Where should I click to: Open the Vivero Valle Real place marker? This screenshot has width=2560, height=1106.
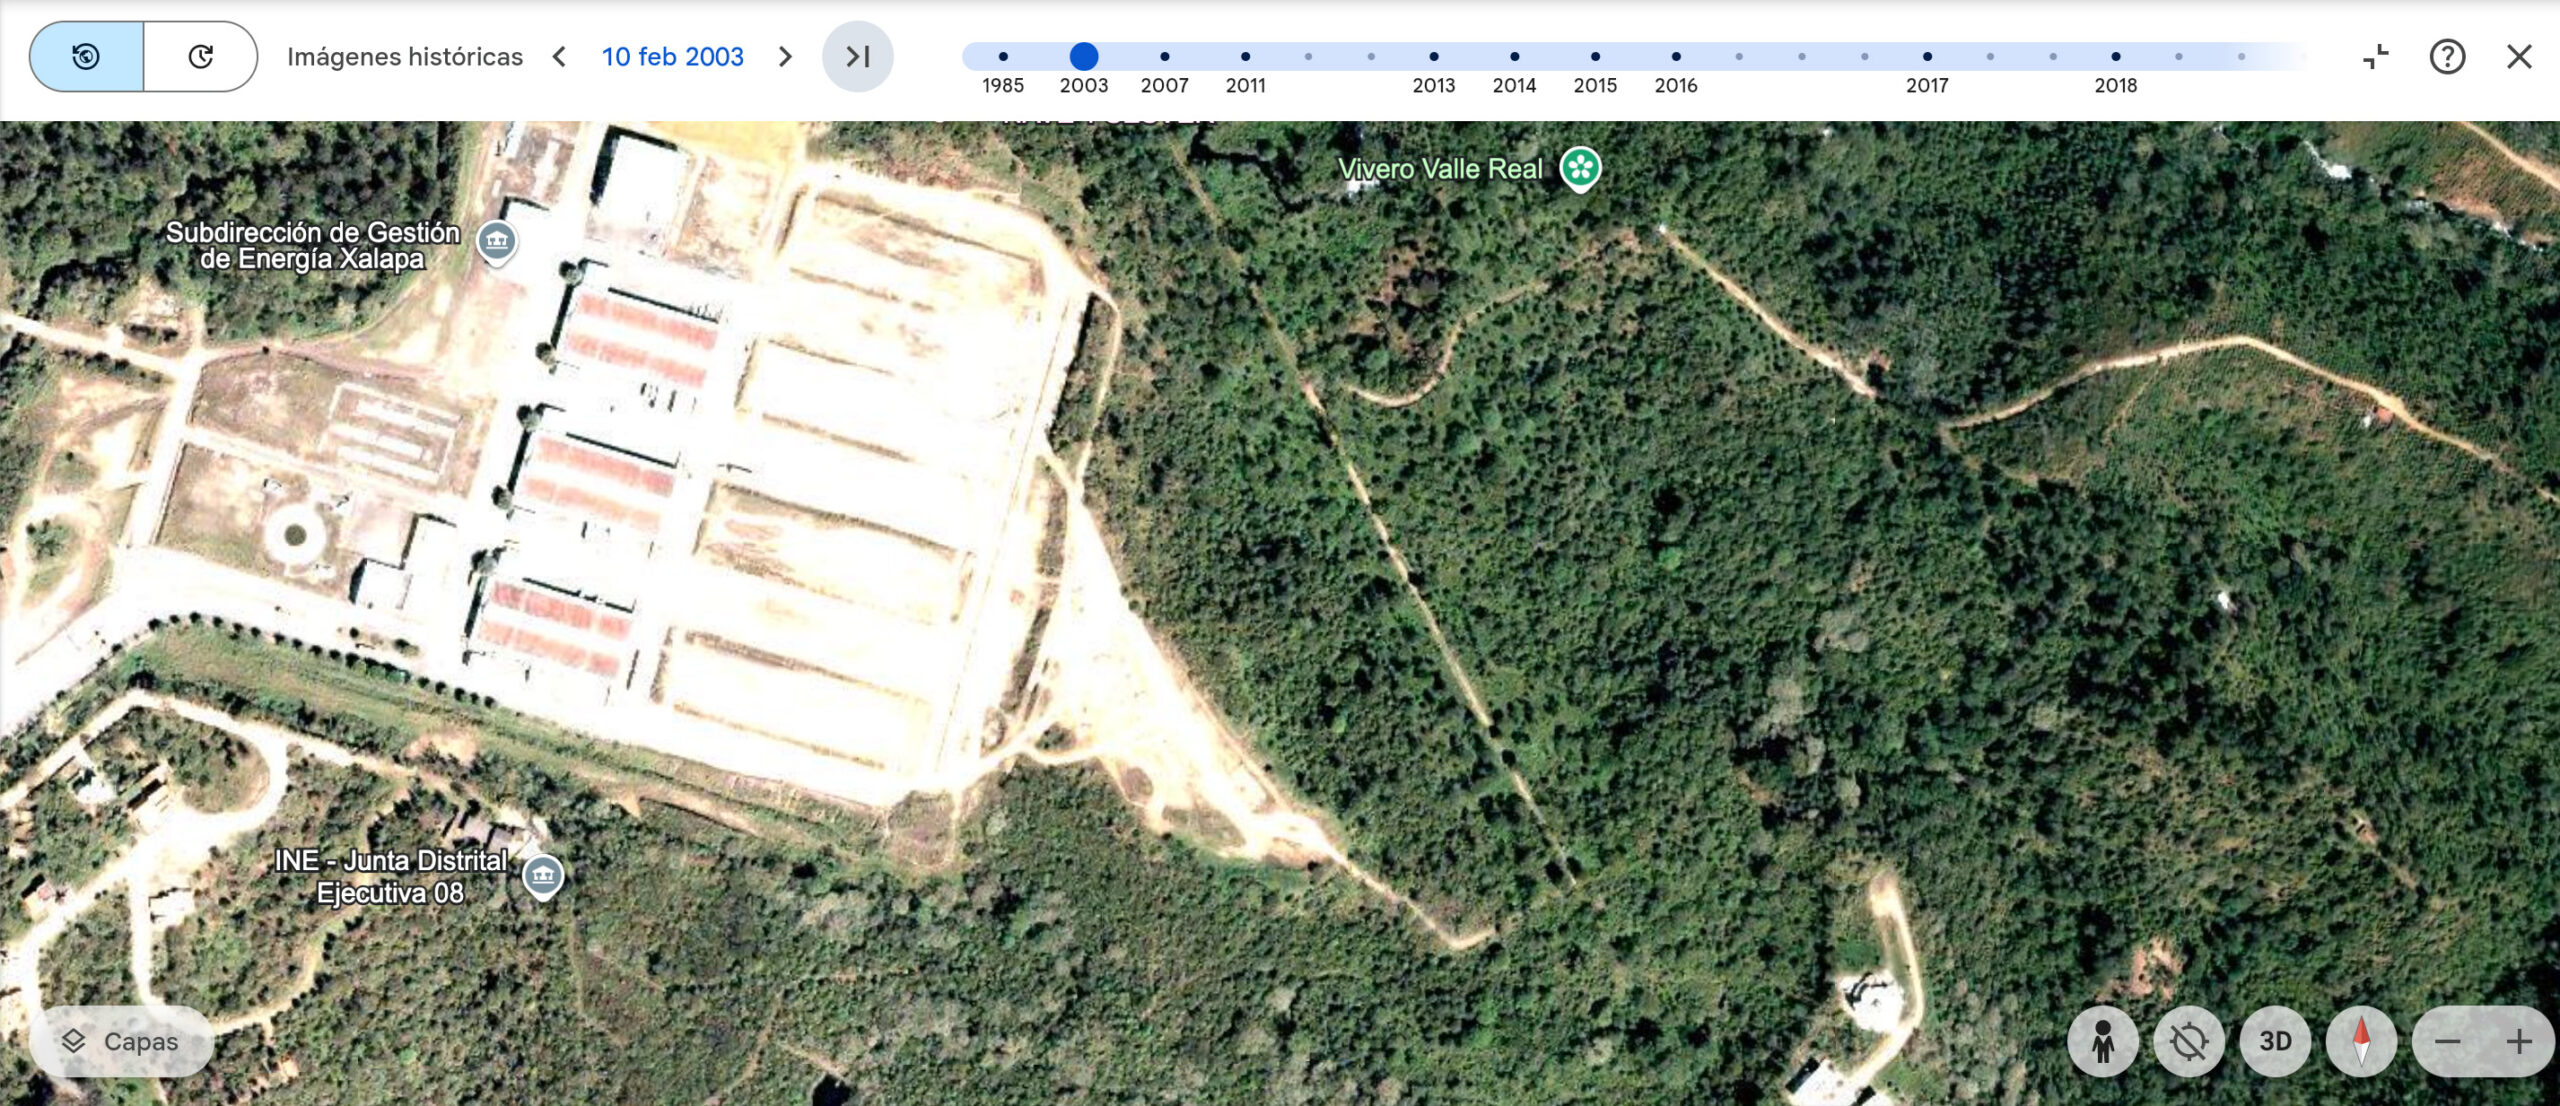[1580, 168]
